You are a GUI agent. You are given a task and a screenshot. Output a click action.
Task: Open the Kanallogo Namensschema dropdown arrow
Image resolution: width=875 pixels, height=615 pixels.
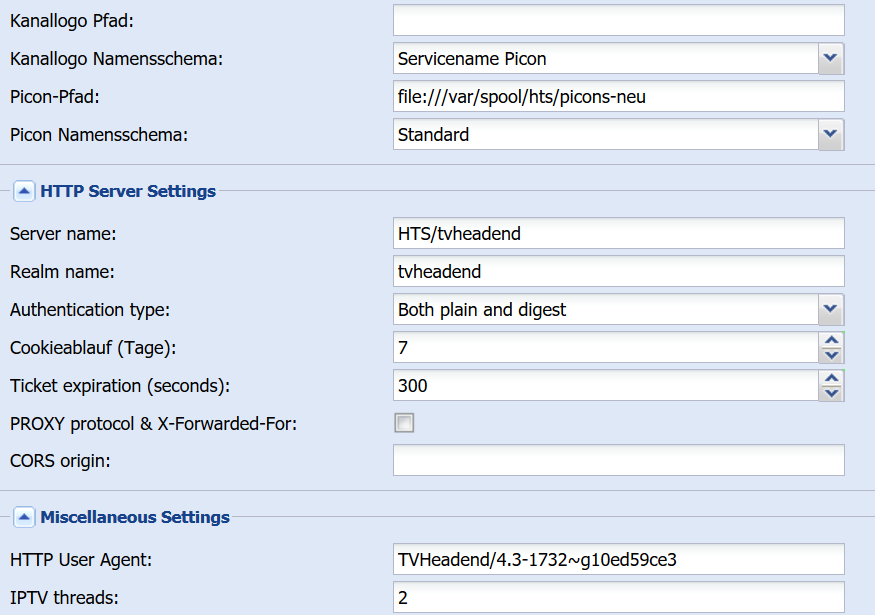click(x=831, y=59)
